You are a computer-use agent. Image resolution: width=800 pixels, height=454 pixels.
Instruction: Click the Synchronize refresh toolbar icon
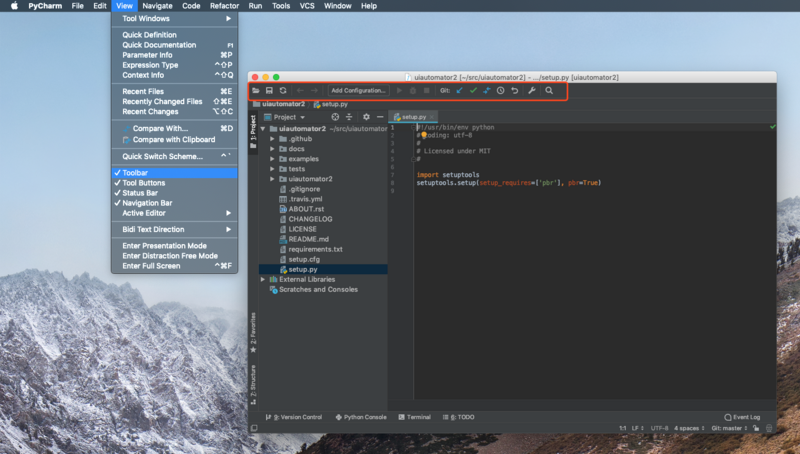click(x=283, y=90)
